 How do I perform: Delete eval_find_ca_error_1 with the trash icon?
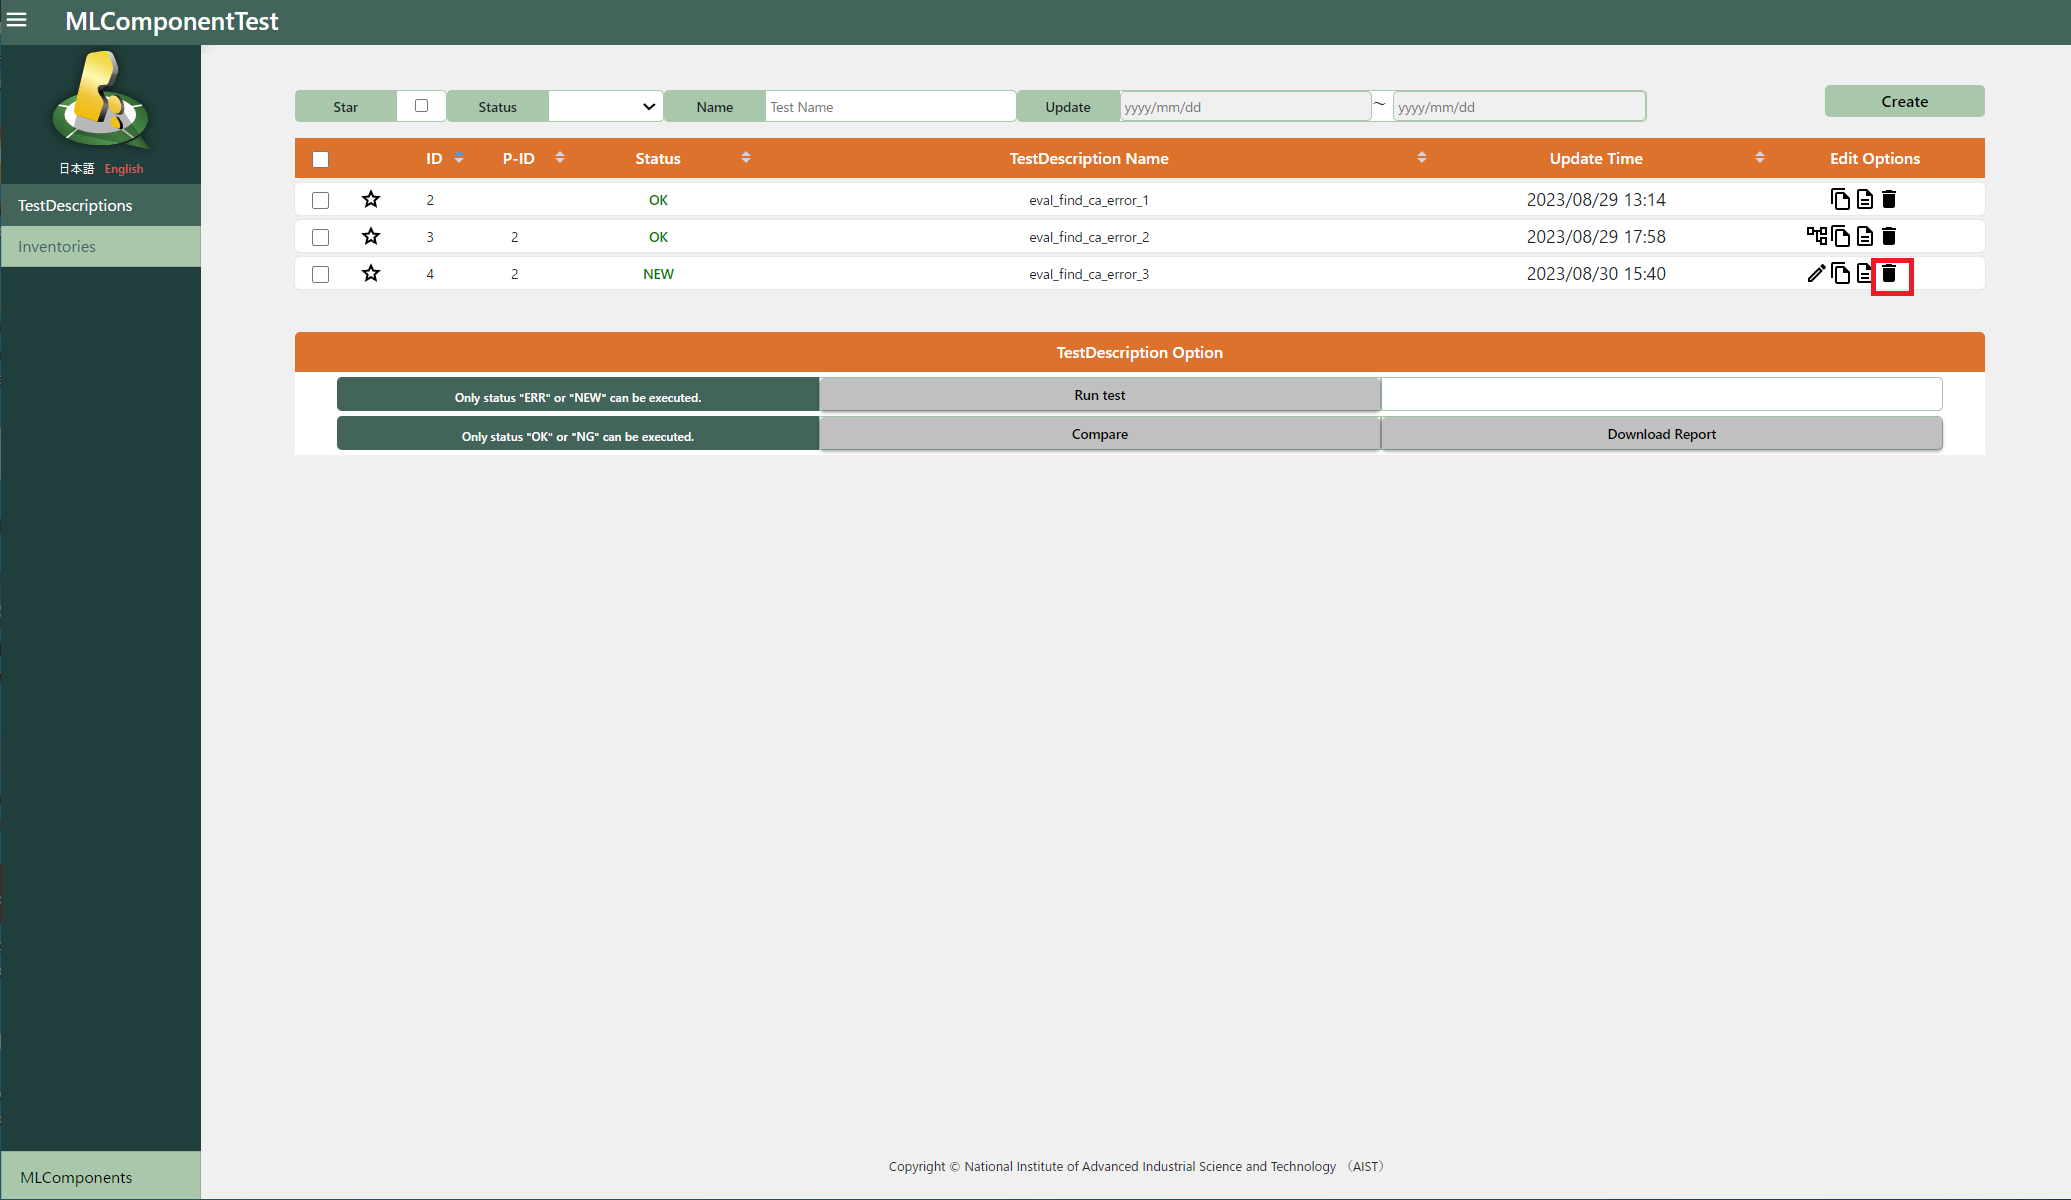coord(1889,199)
